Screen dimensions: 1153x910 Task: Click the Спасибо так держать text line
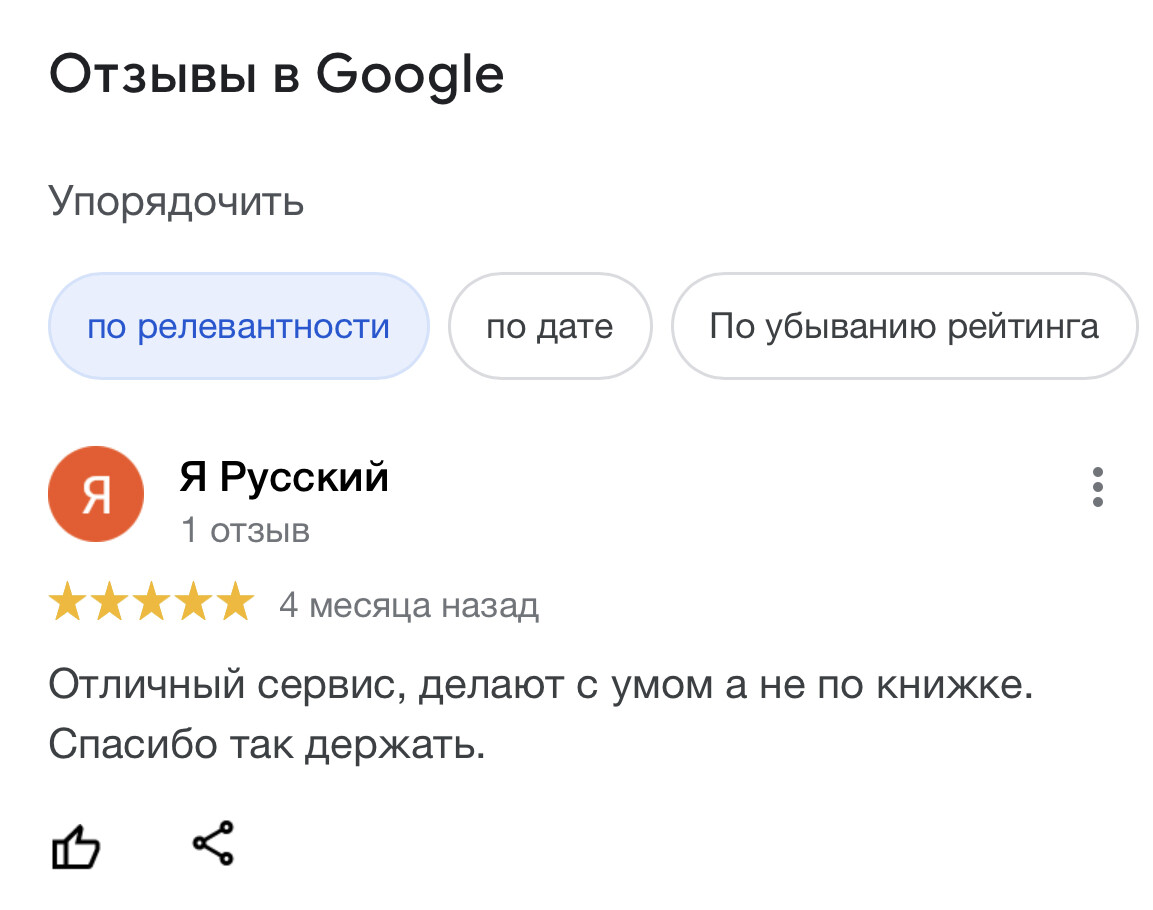click(x=267, y=745)
